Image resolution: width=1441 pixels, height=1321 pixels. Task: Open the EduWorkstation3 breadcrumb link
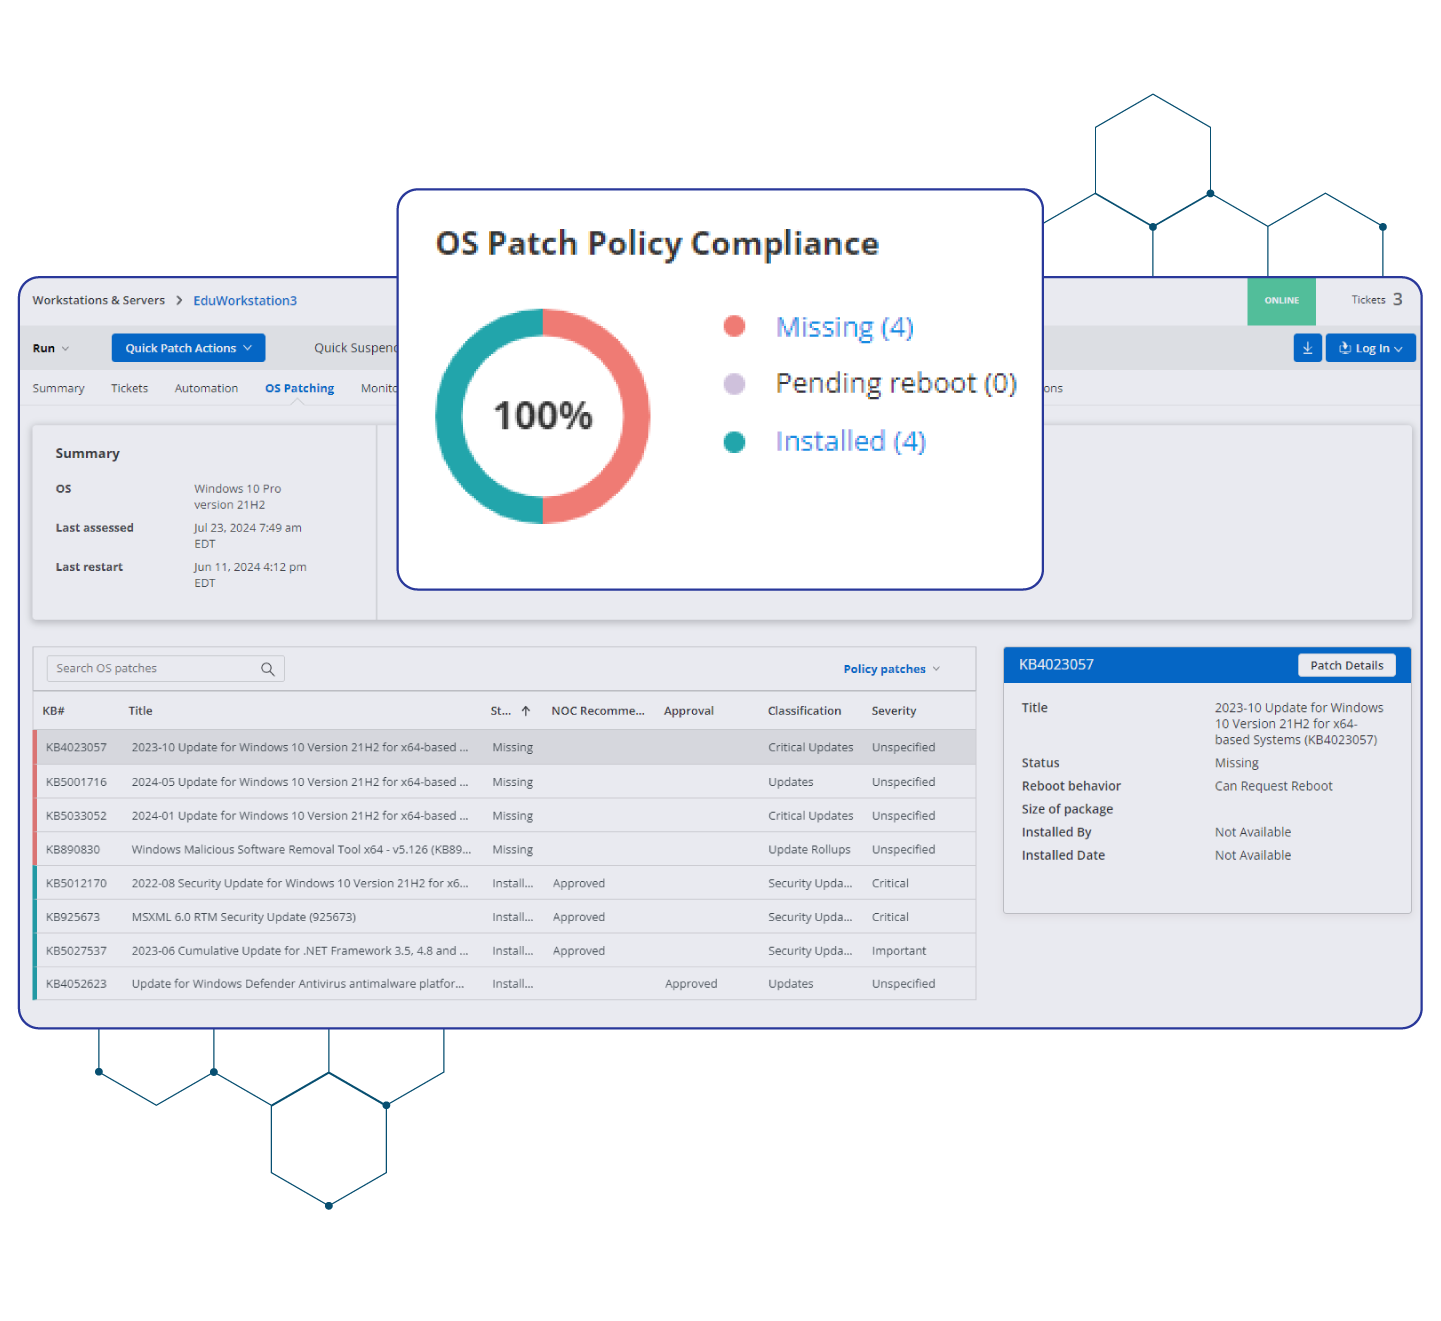pyautogui.click(x=245, y=301)
